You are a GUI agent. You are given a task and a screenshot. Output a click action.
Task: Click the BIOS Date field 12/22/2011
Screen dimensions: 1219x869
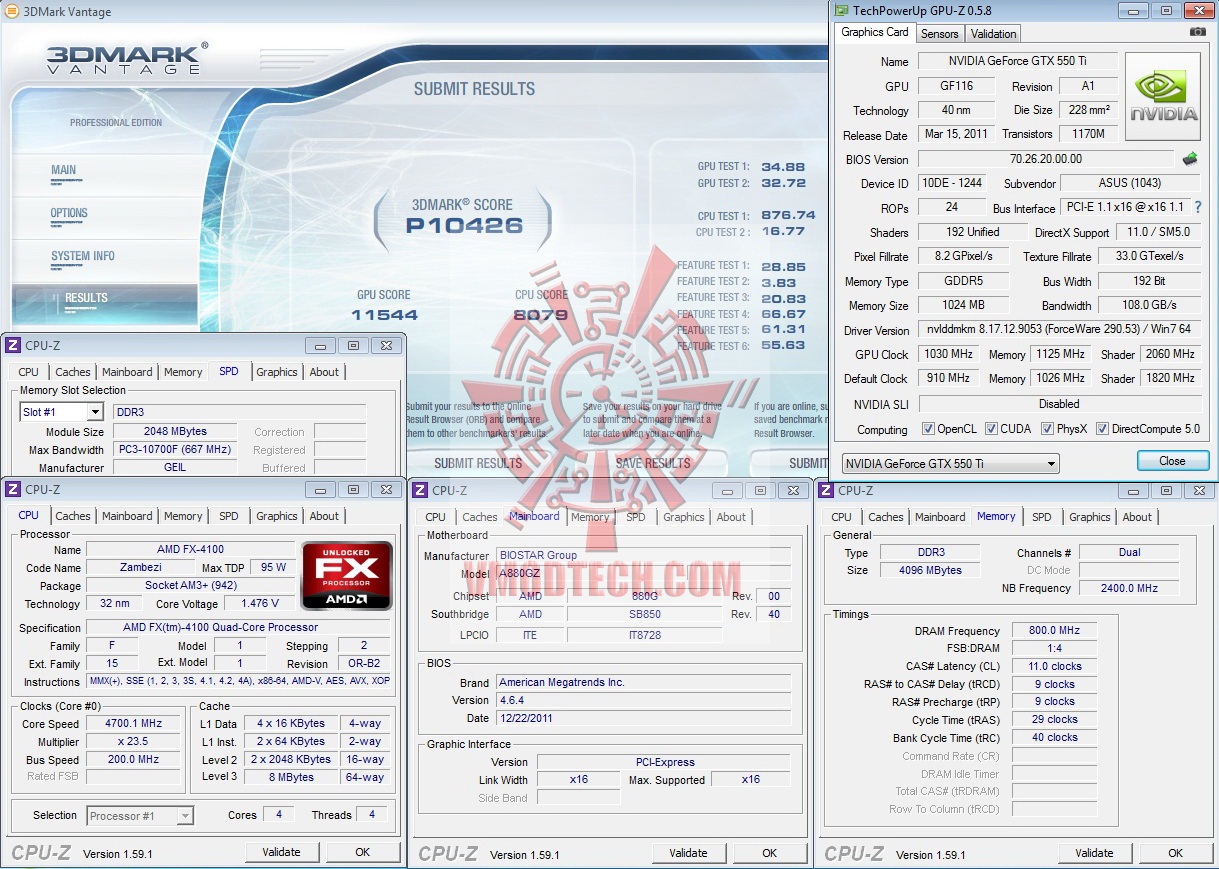[644, 718]
